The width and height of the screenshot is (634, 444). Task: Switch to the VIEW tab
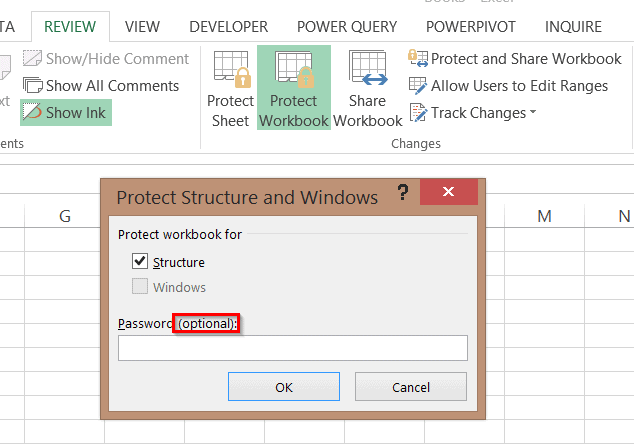coord(142,27)
